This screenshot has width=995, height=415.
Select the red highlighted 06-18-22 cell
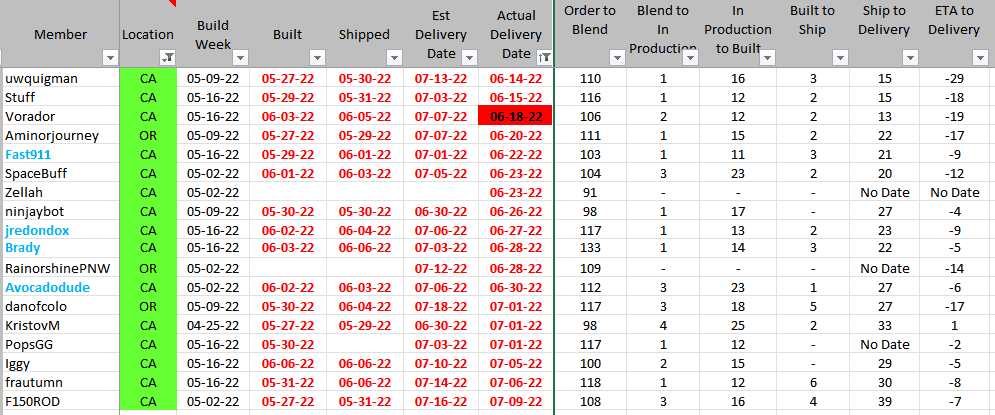click(516, 116)
